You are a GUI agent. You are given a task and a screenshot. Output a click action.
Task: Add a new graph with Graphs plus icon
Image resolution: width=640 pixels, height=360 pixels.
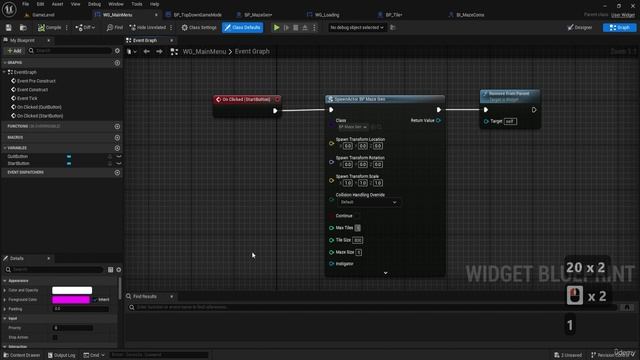point(117,63)
